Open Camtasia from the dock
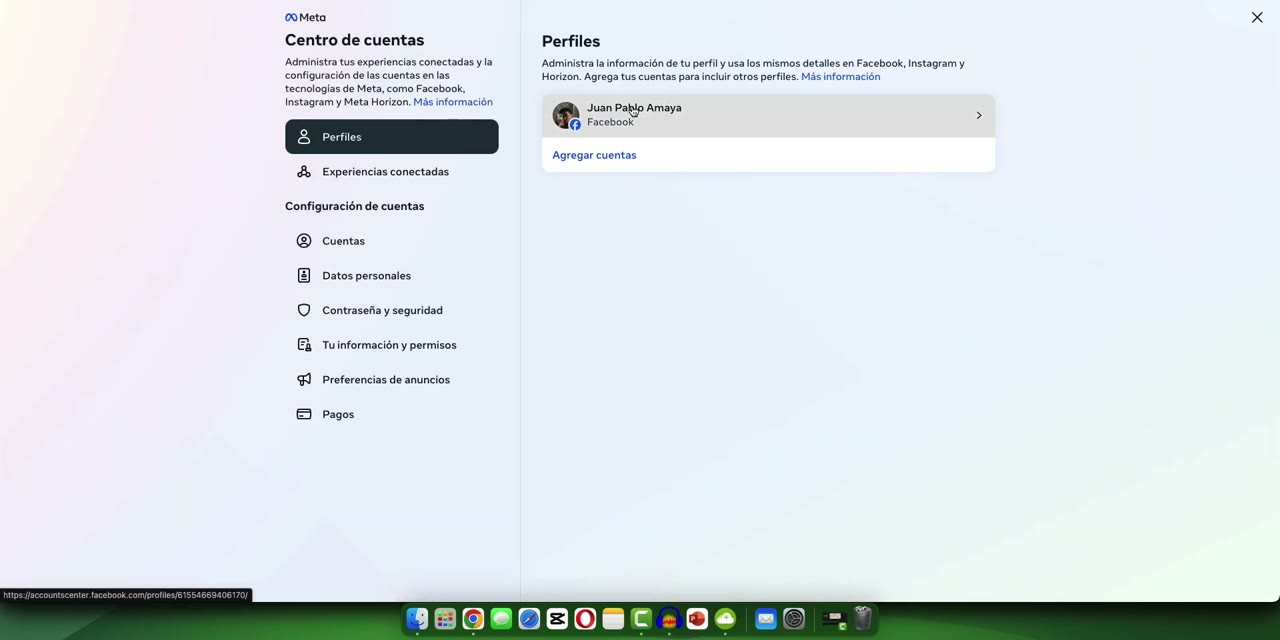1280x640 pixels. (641, 620)
